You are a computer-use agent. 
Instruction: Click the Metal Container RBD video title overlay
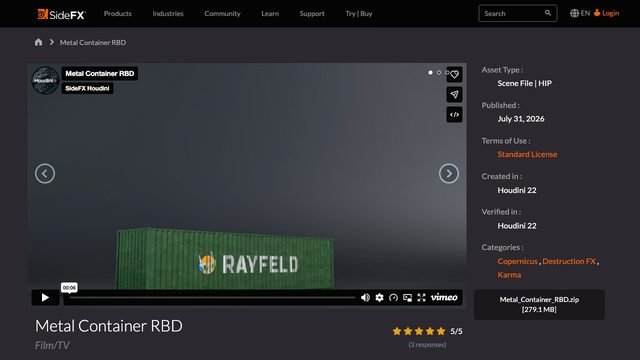(x=100, y=73)
